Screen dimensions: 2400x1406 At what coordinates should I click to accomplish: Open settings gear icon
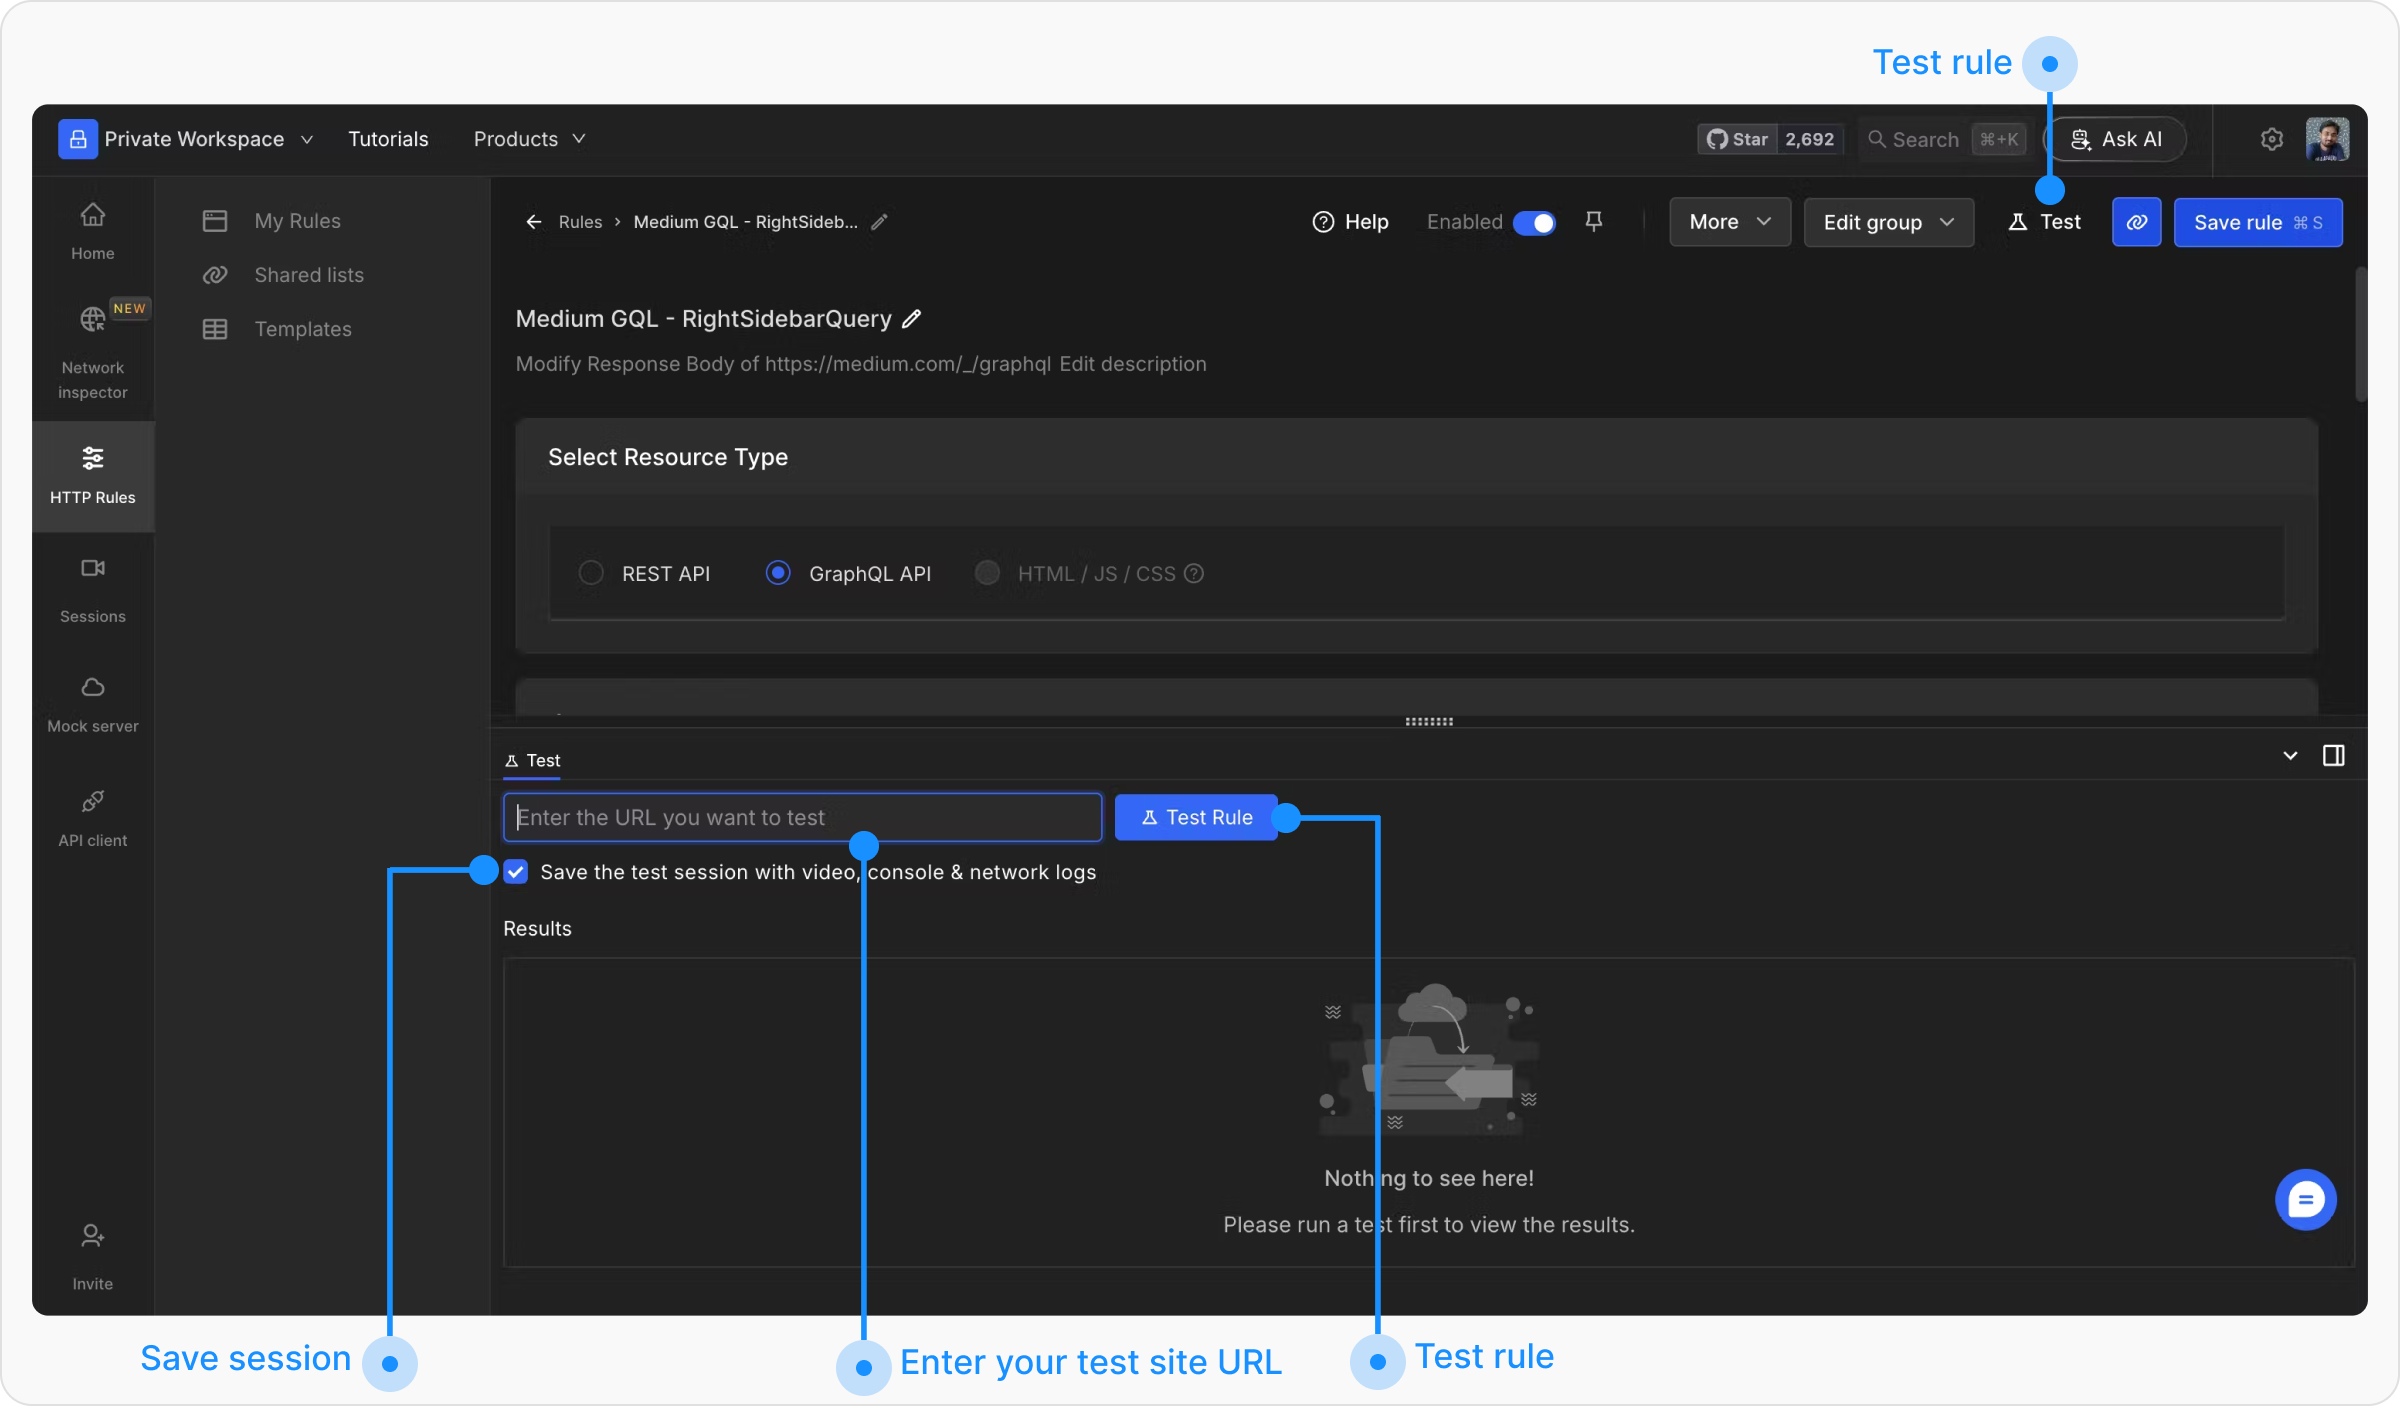tap(2272, 139)
